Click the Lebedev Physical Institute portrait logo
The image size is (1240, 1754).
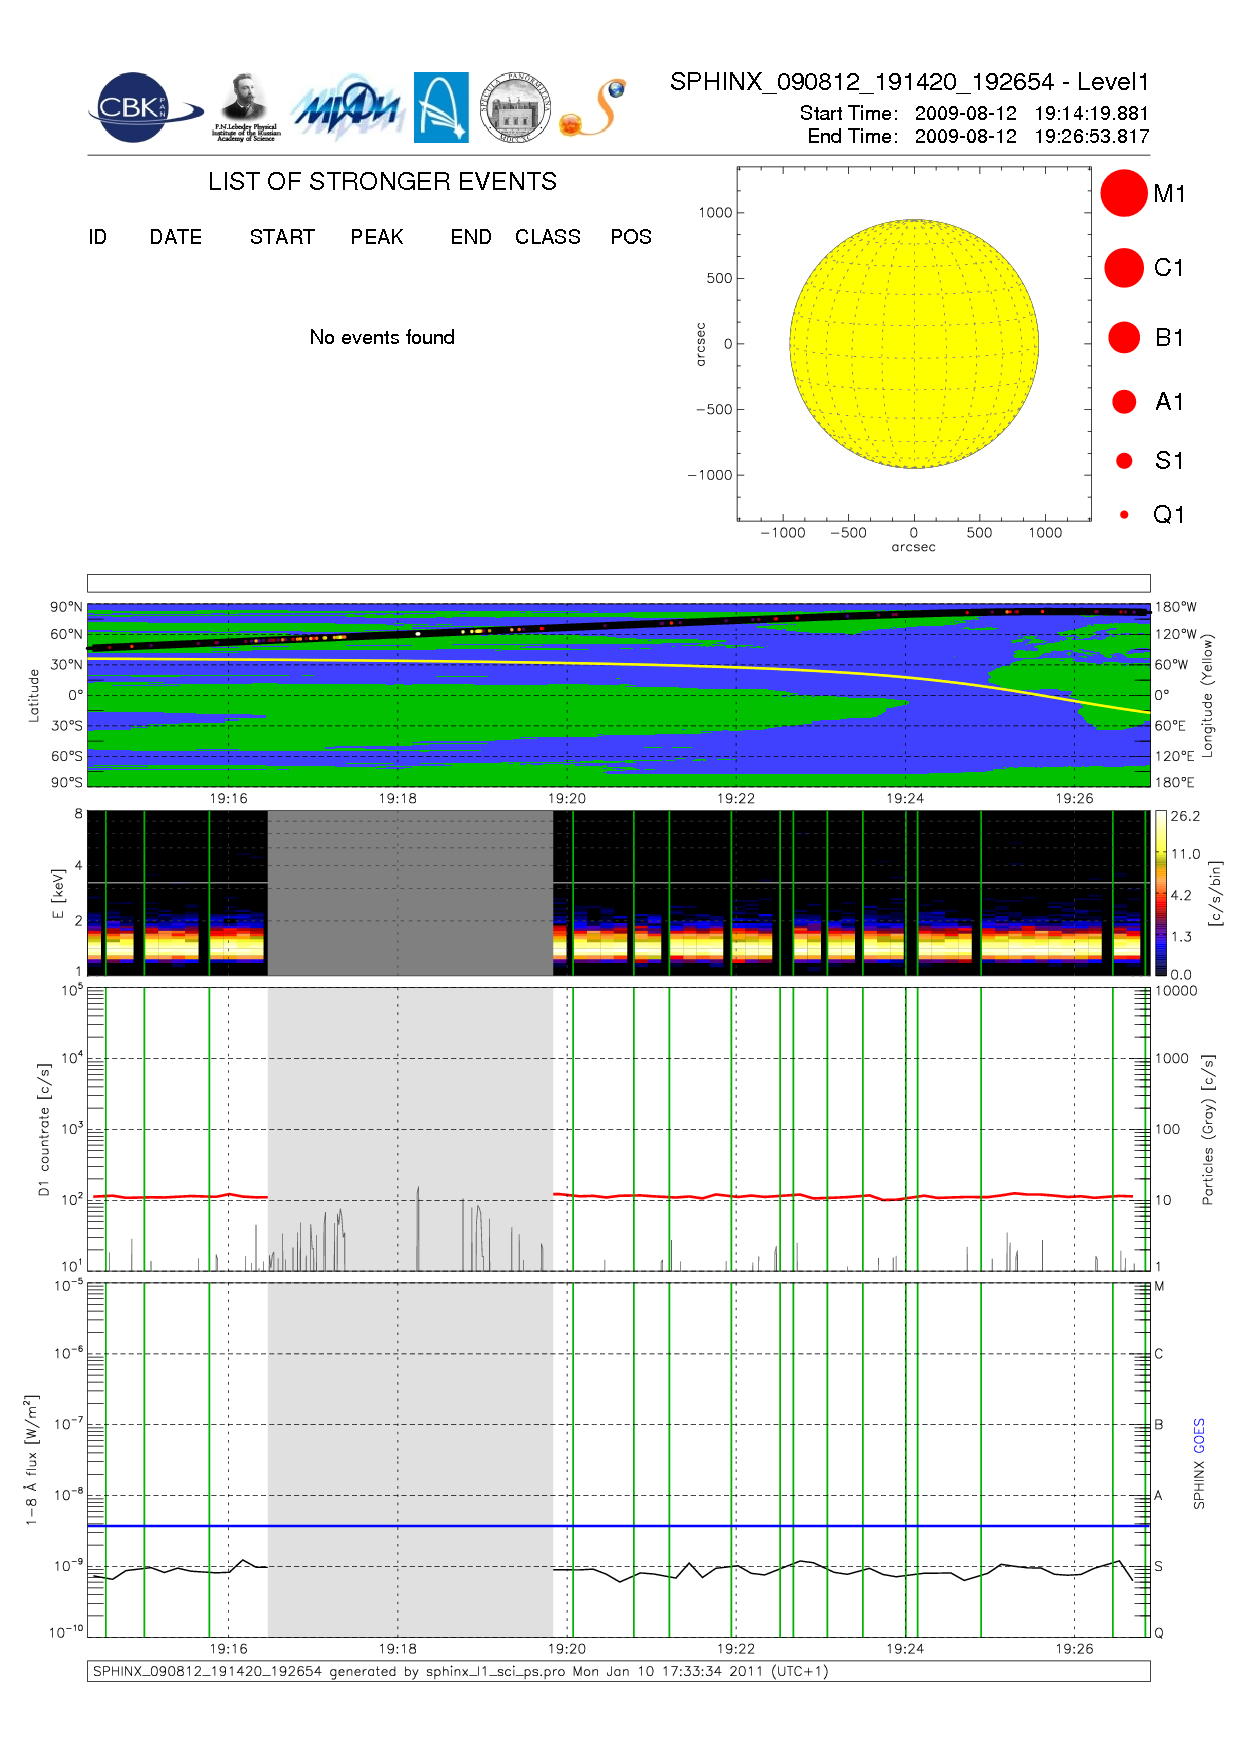[245, 107]
